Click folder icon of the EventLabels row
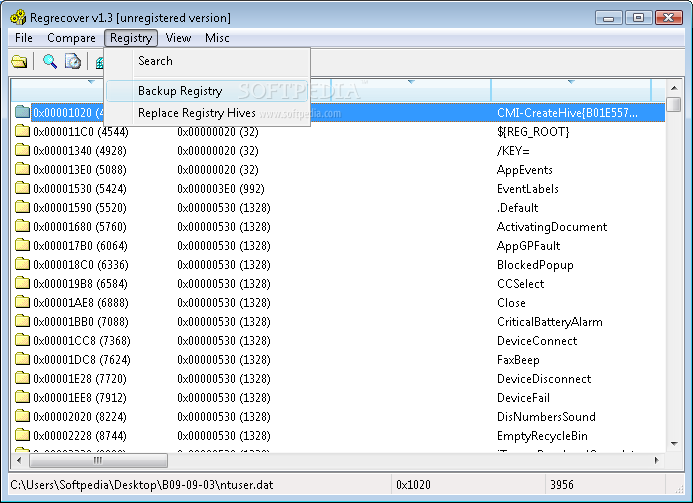 22,188
